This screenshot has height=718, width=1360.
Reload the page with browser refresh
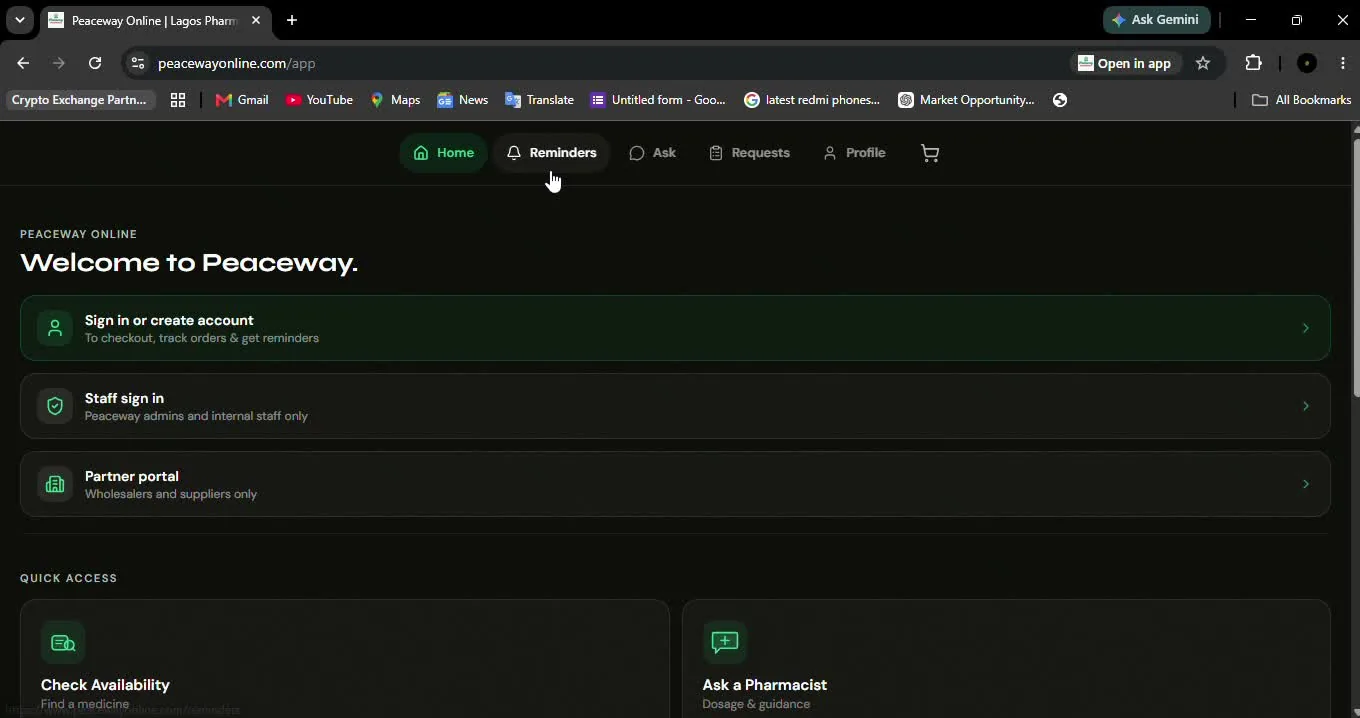tap(95, 63)
